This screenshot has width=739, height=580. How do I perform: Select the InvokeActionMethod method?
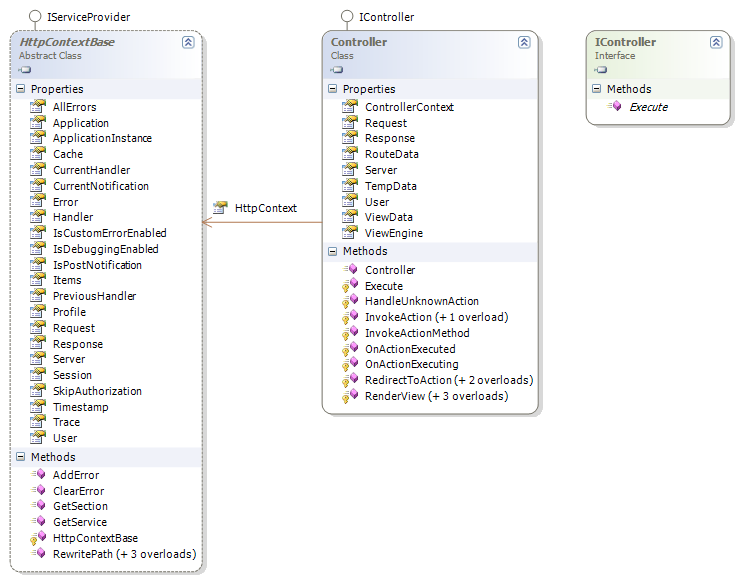[x=417, y=333]
